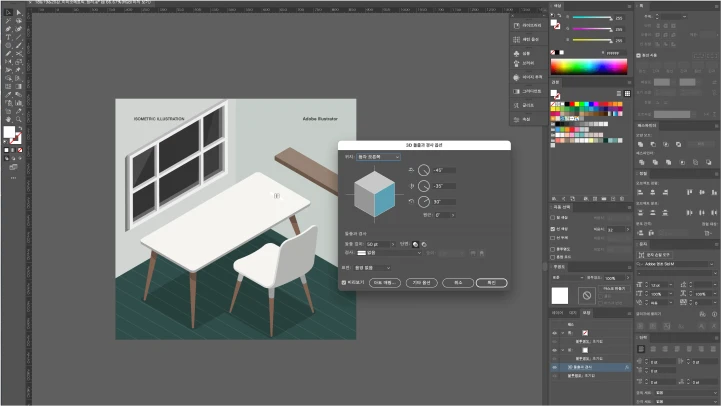Open the Perspective angle slider arrow
Screen dimensions: 721x406
coord(453,215)
